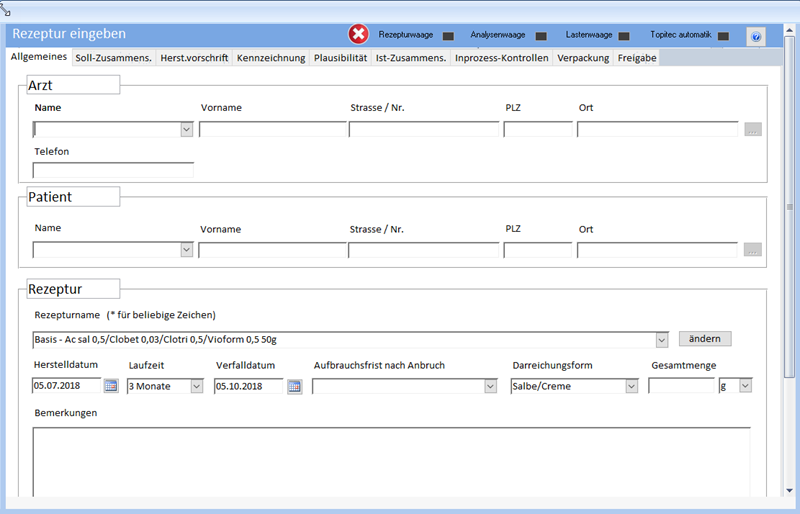
Task: Toggle the Analysenwaage indicator
Action: [541, 36]
